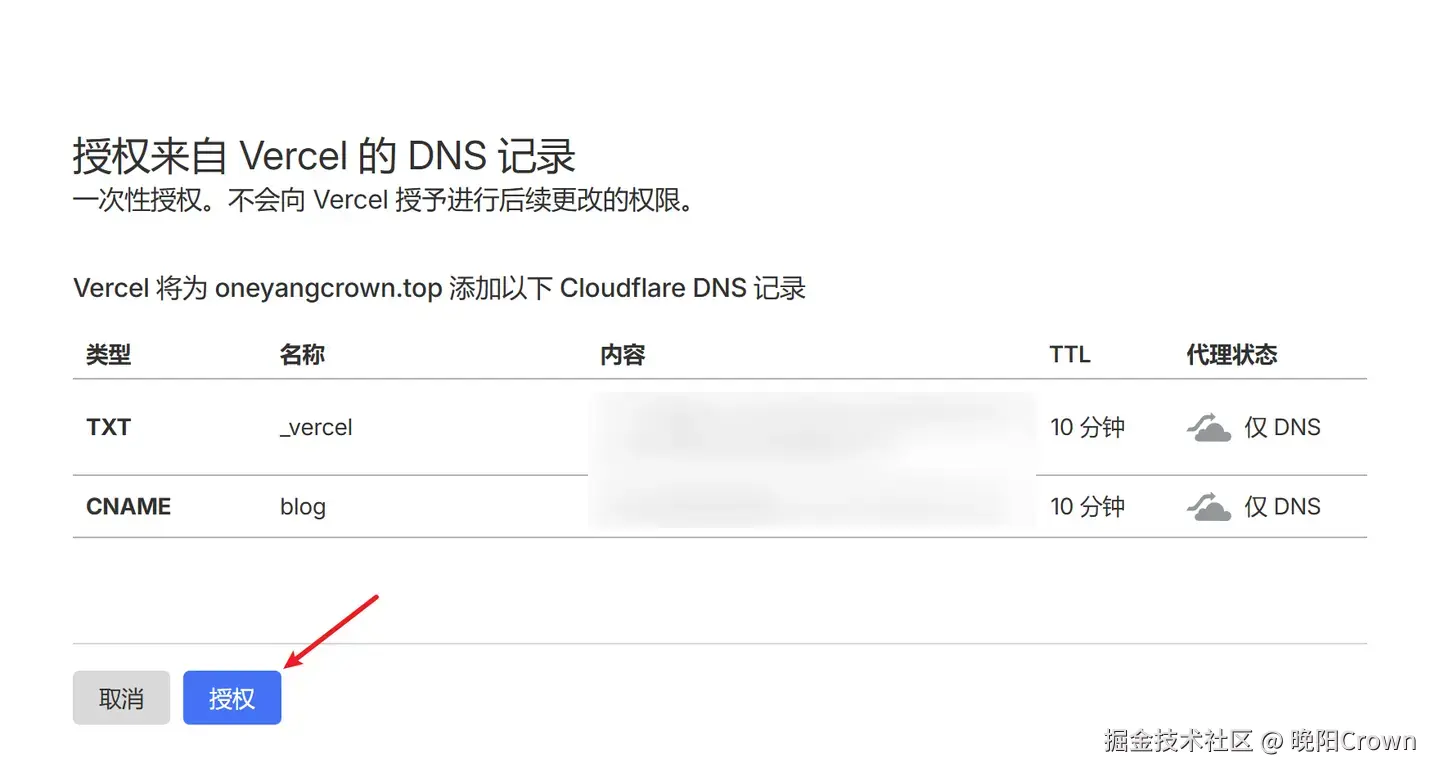Click the 内容 column header
Viewport: 1440px width, 777px height.
click(622, 355)
